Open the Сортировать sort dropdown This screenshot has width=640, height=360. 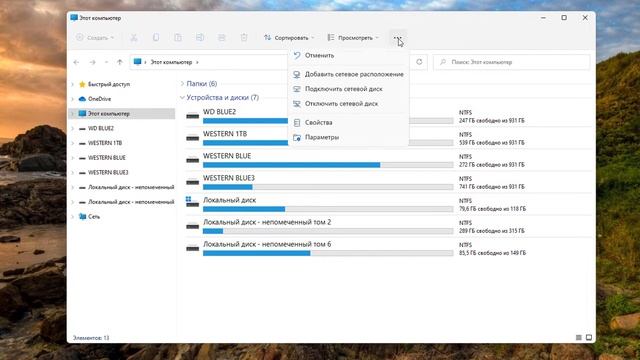[x=289, y=38]
